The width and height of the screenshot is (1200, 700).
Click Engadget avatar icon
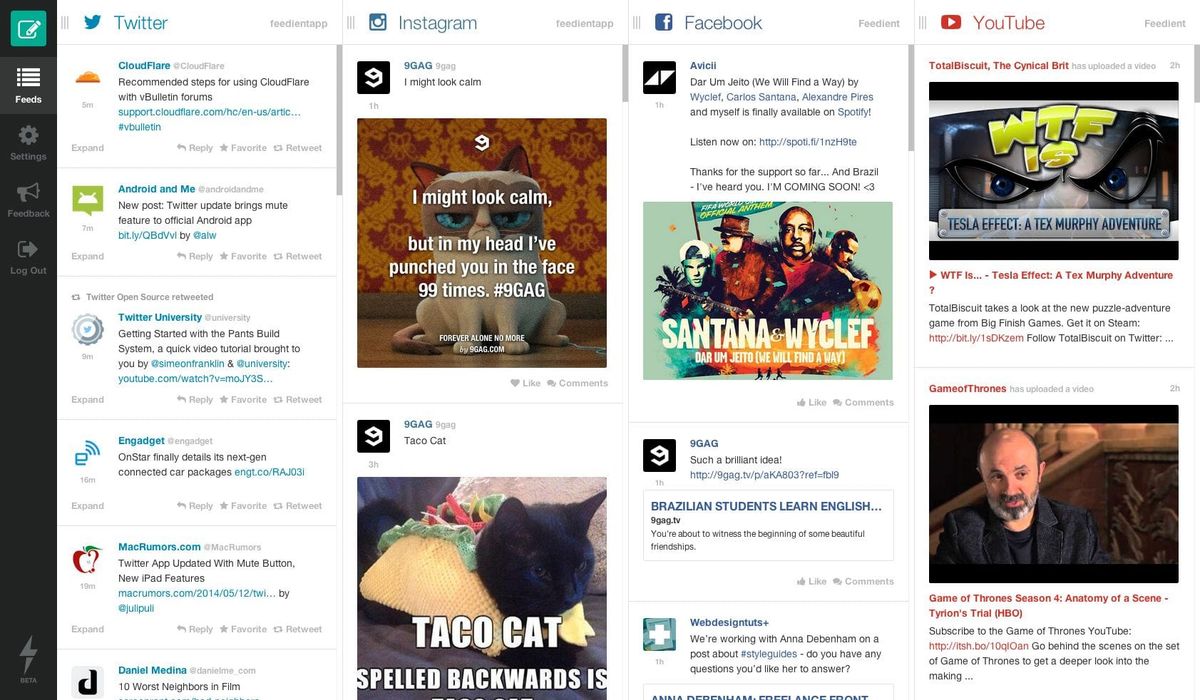[x=88, y=452]
